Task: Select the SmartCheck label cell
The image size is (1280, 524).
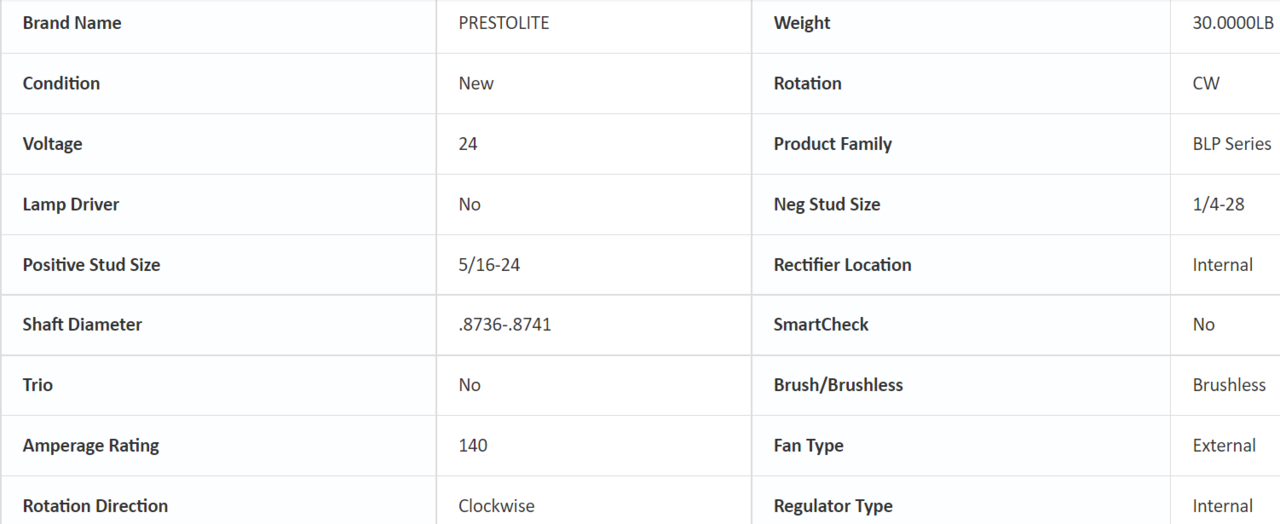Action: (x=821, y=324)
